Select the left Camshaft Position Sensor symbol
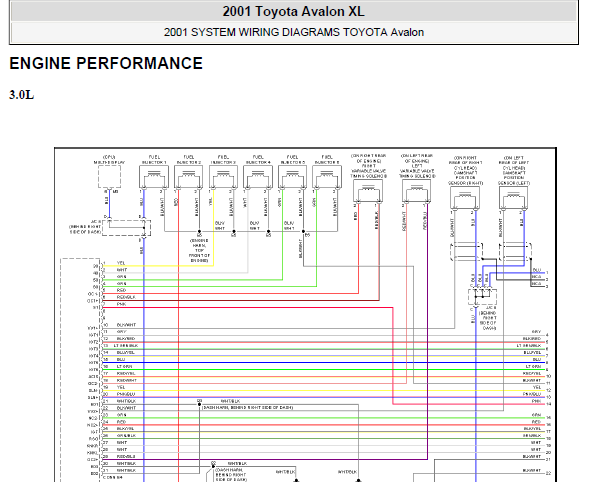 click(x=514, y=198)
